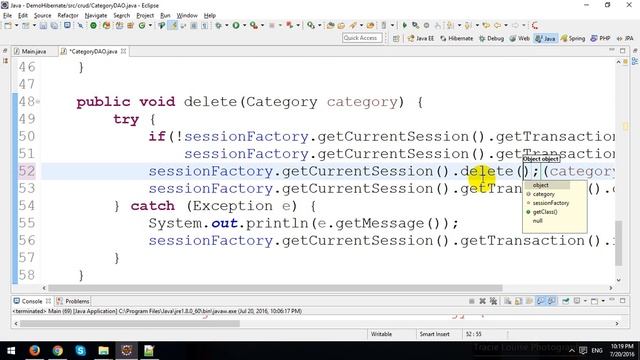Close the CategoryDAO.java editor tab
Viewport: 640px width, 360px height.
pos(123,51)
